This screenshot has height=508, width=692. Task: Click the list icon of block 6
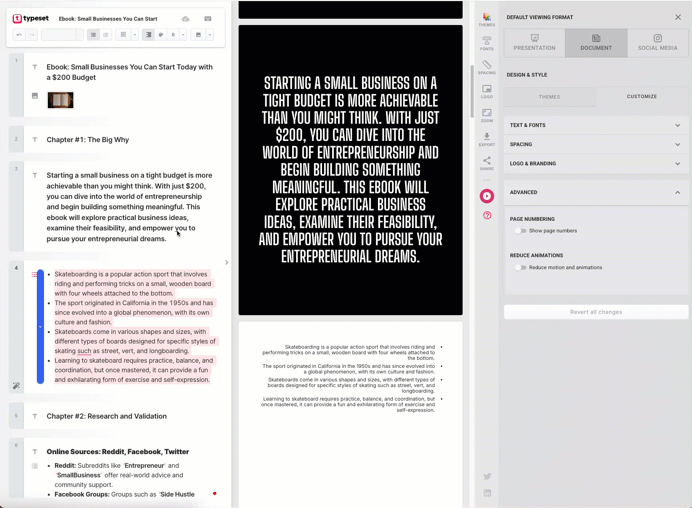click(35, 466)
